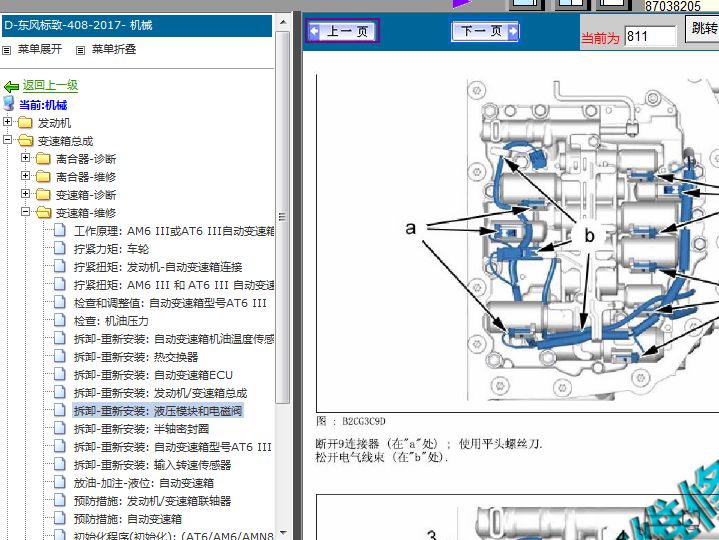Screen dimensions: 719x540
Task: Open 拆卸-重新安装: 发动机/变速箱总成
Action: click(x=160, y=393)
